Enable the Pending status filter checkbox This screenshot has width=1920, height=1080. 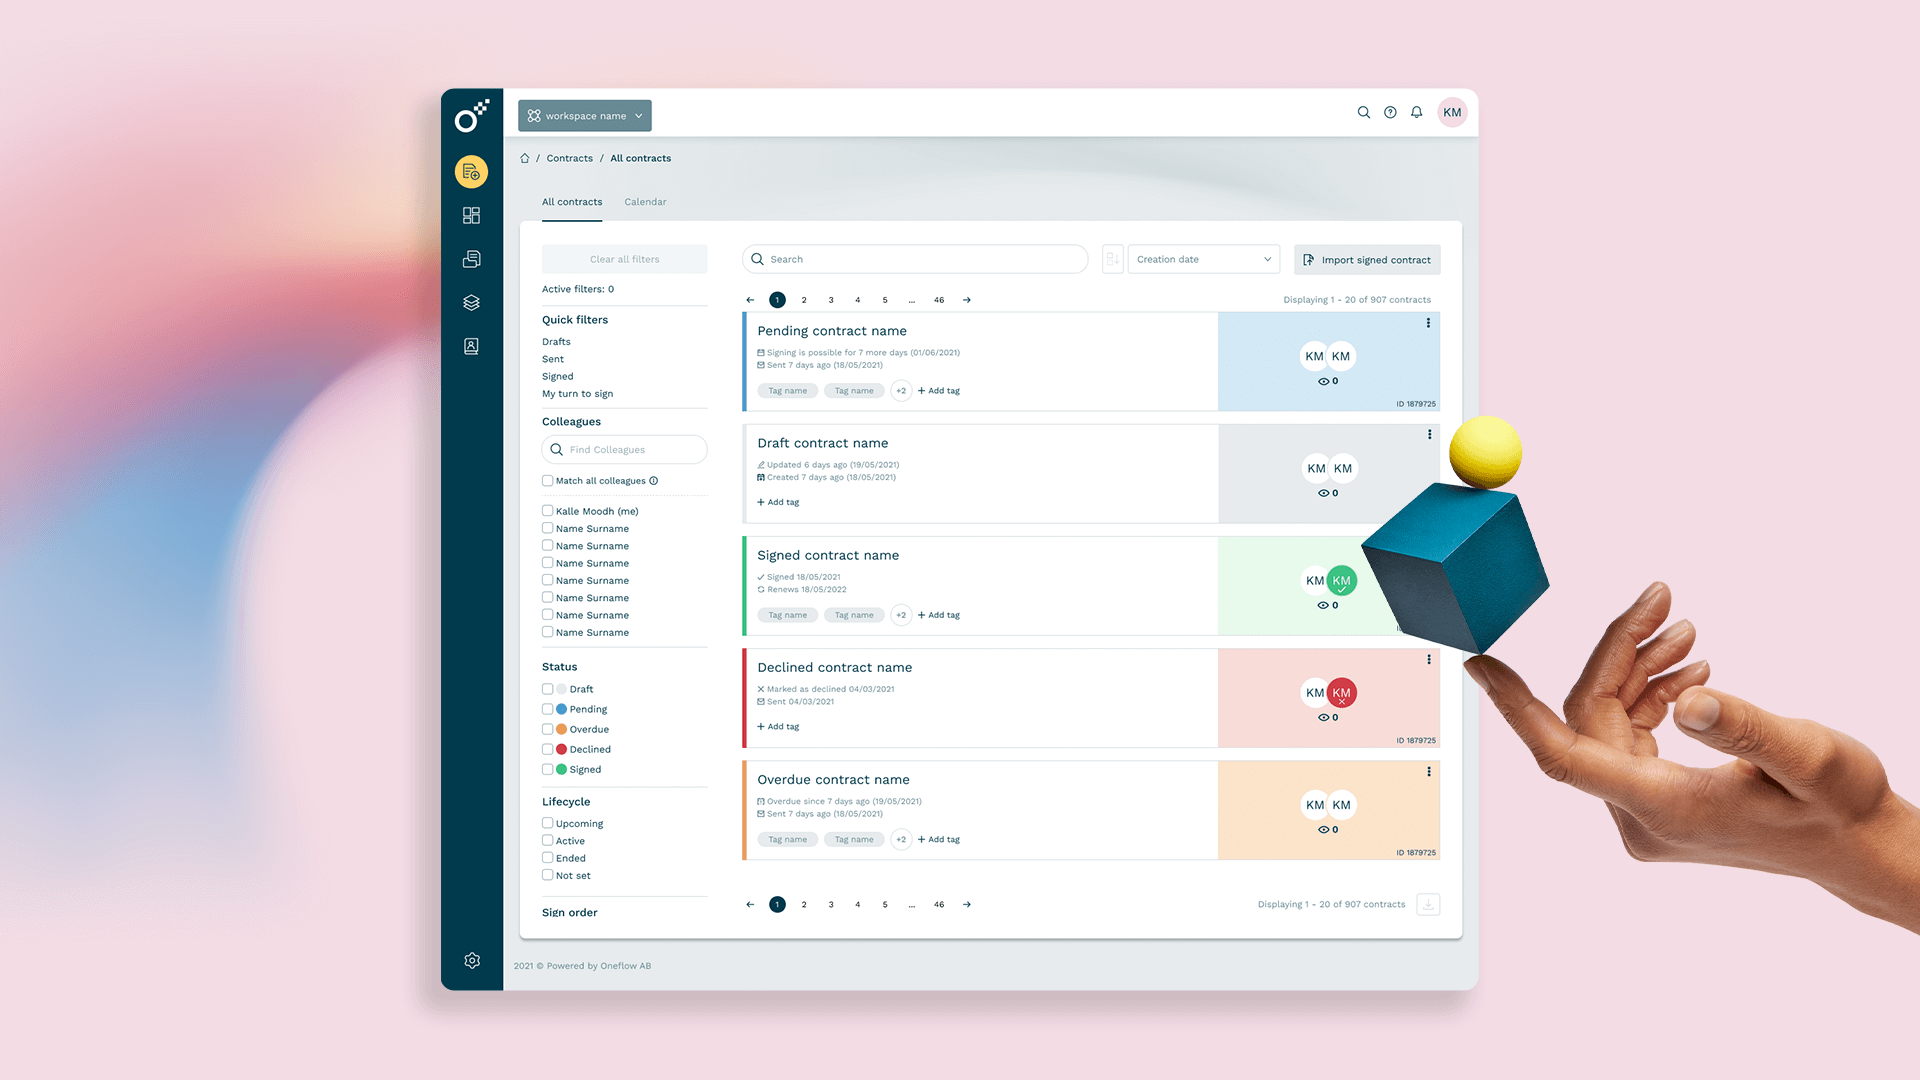click(547, 709)
